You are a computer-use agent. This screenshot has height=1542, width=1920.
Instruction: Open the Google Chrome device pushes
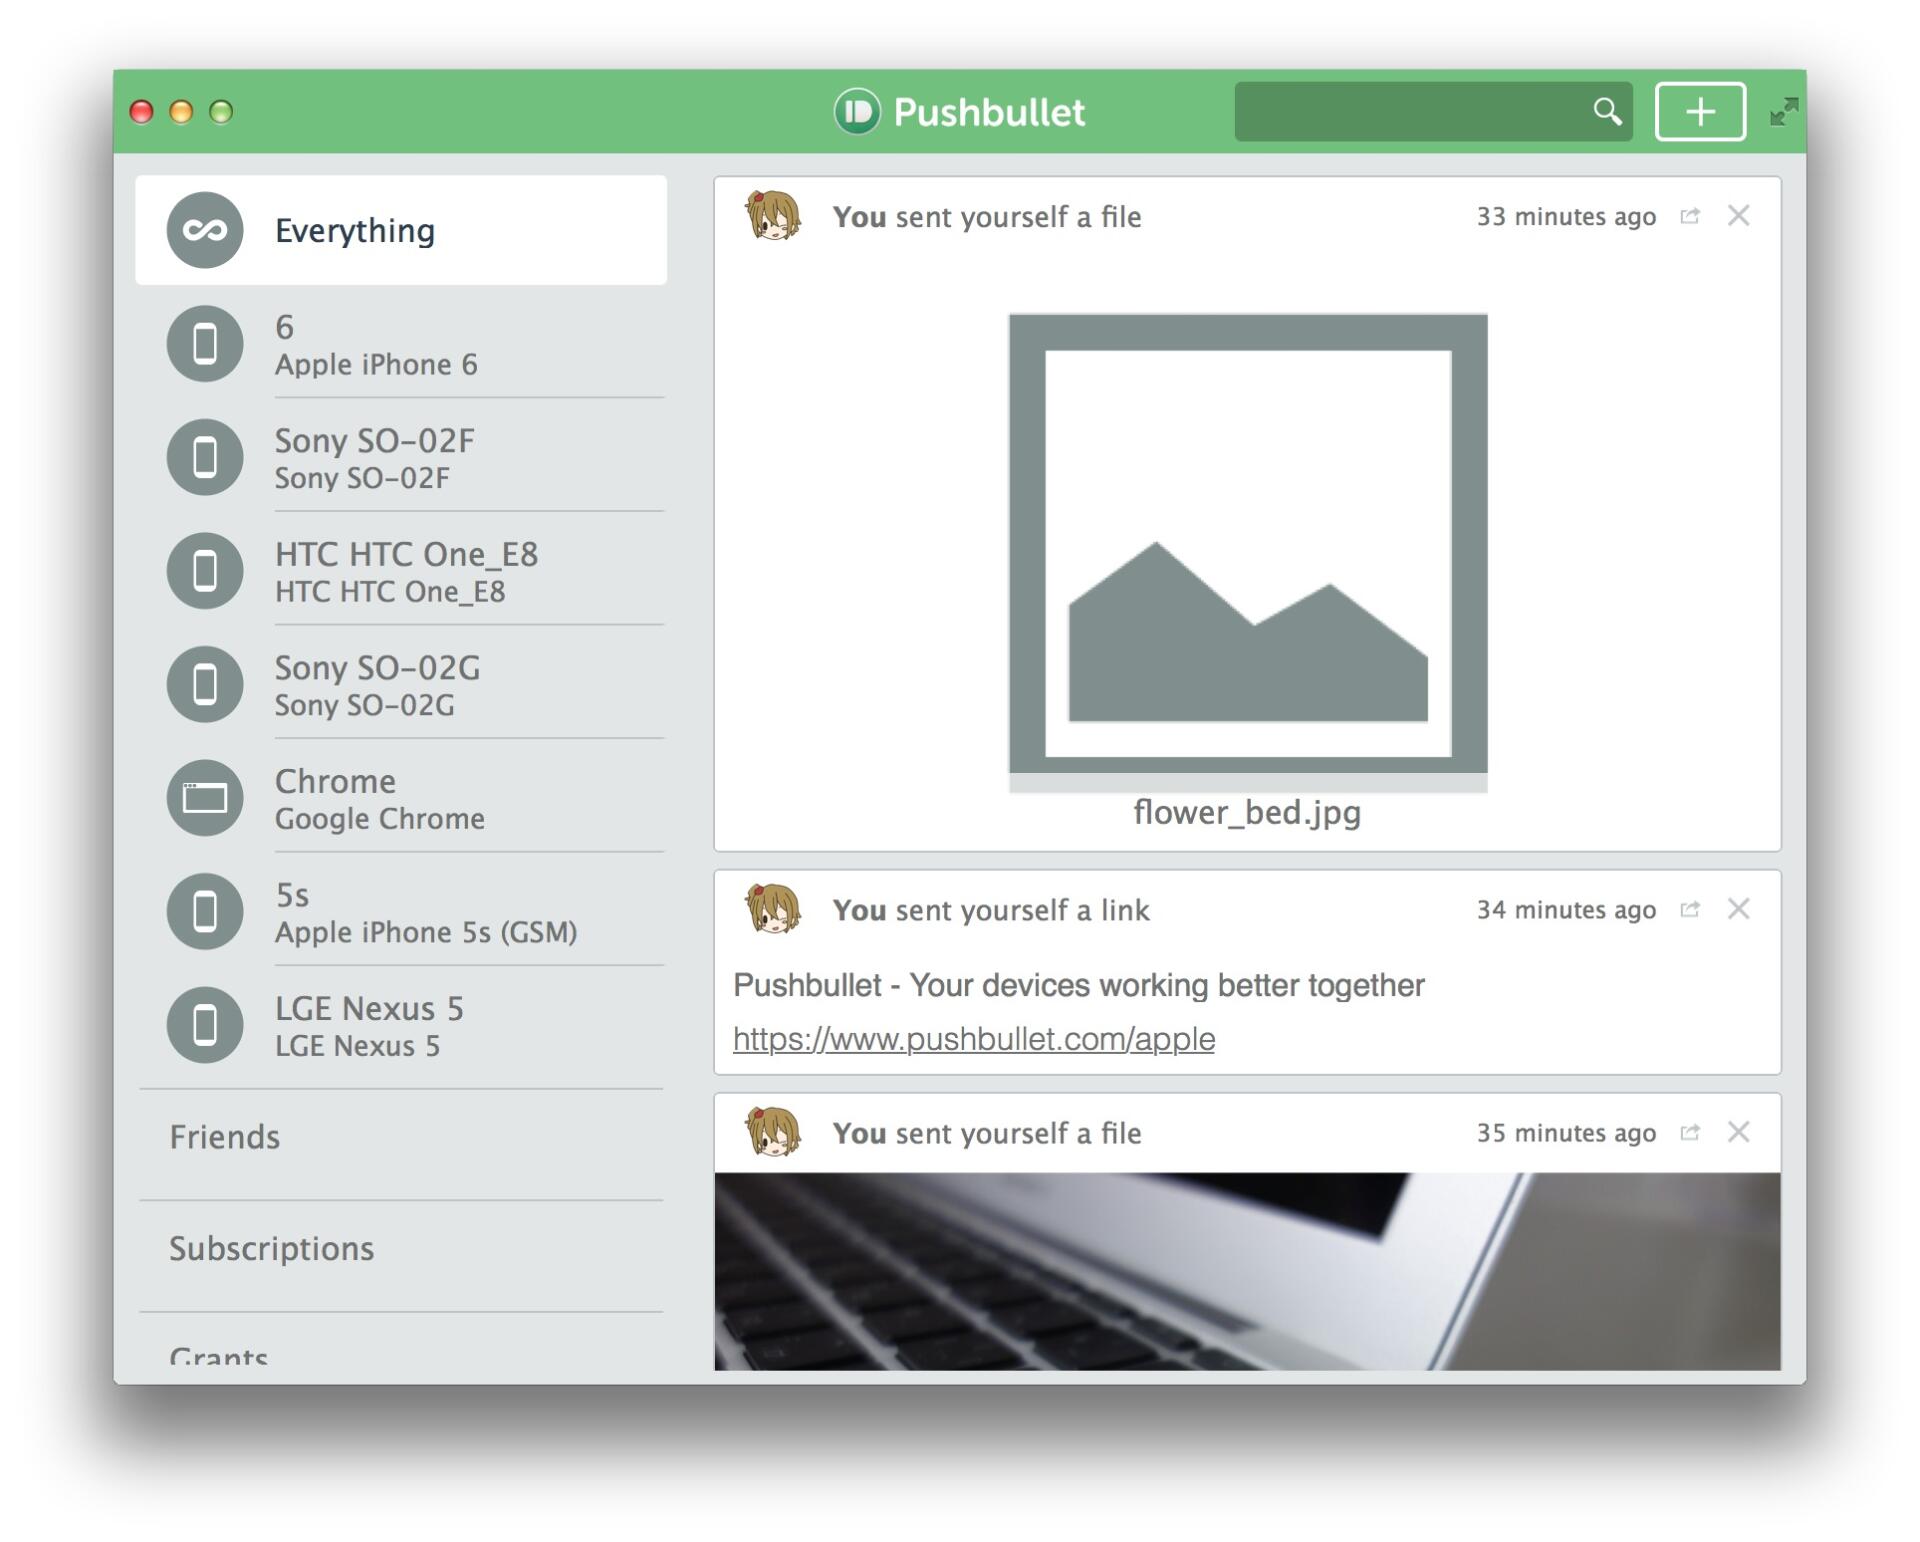coord(401,798)
